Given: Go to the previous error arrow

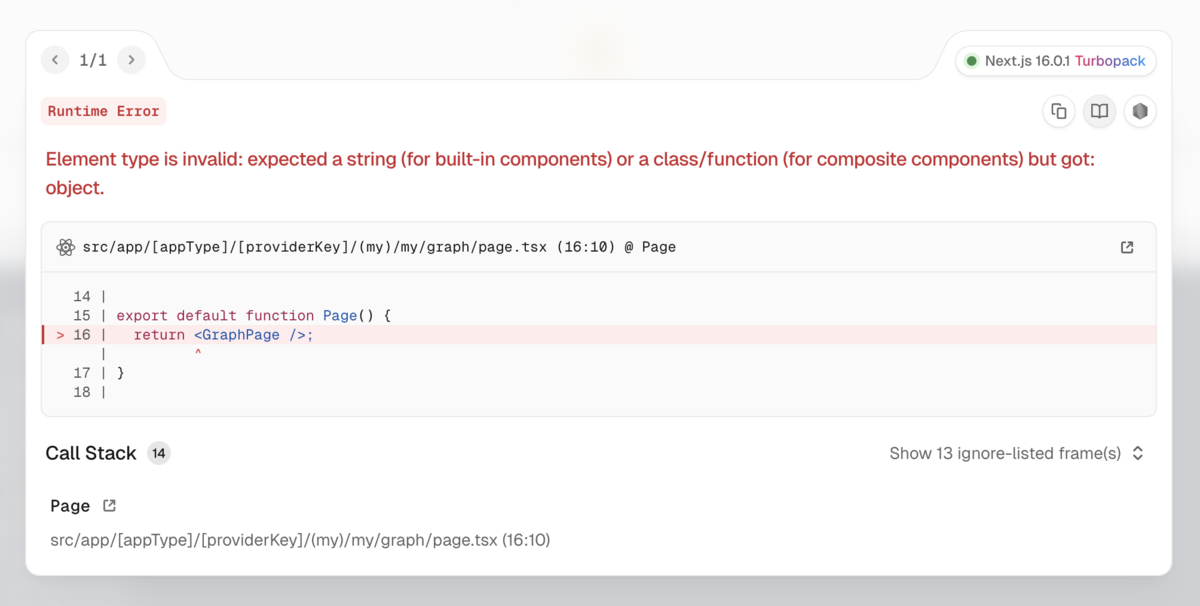Looking at the screenshot, I should pyautogui.click(x=55, y=60).
